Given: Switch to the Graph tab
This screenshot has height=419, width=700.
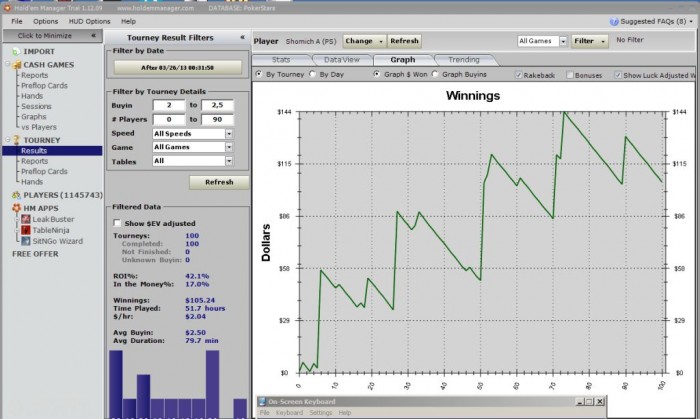Looking at the screenshot, I should point(403,60).
